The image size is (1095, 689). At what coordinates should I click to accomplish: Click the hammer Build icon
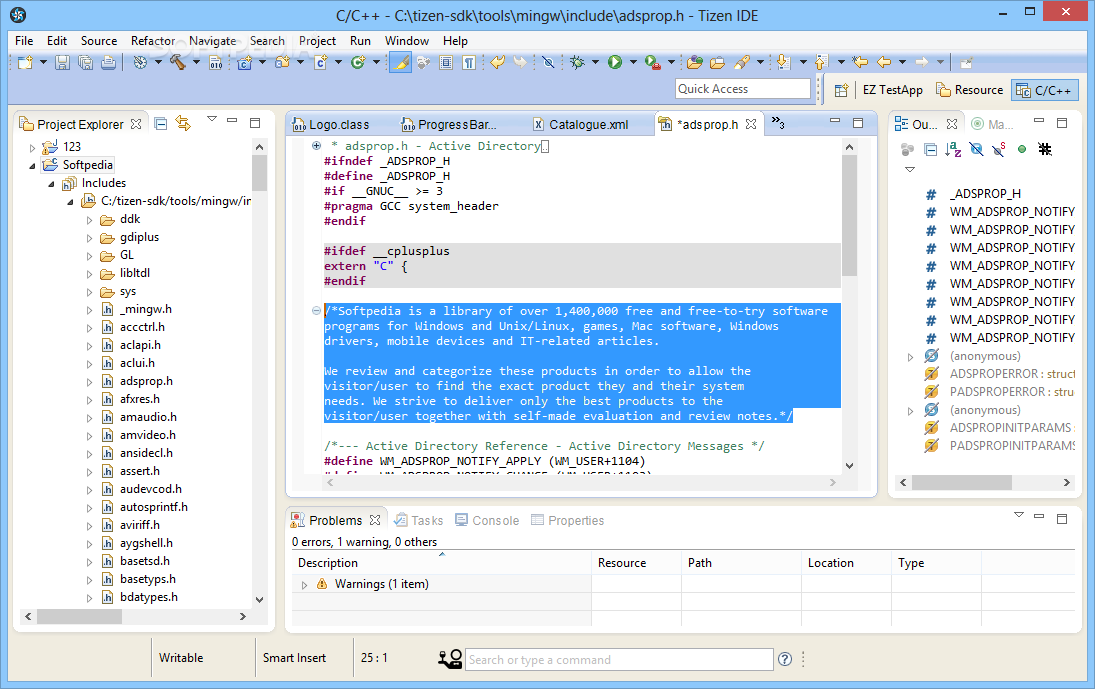pos(178,63)
